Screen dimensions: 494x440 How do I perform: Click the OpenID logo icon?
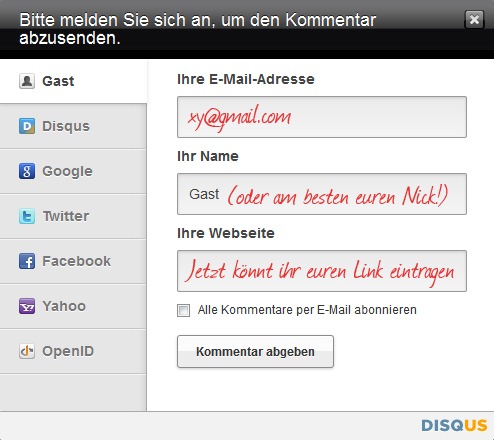tap(27, 351)
